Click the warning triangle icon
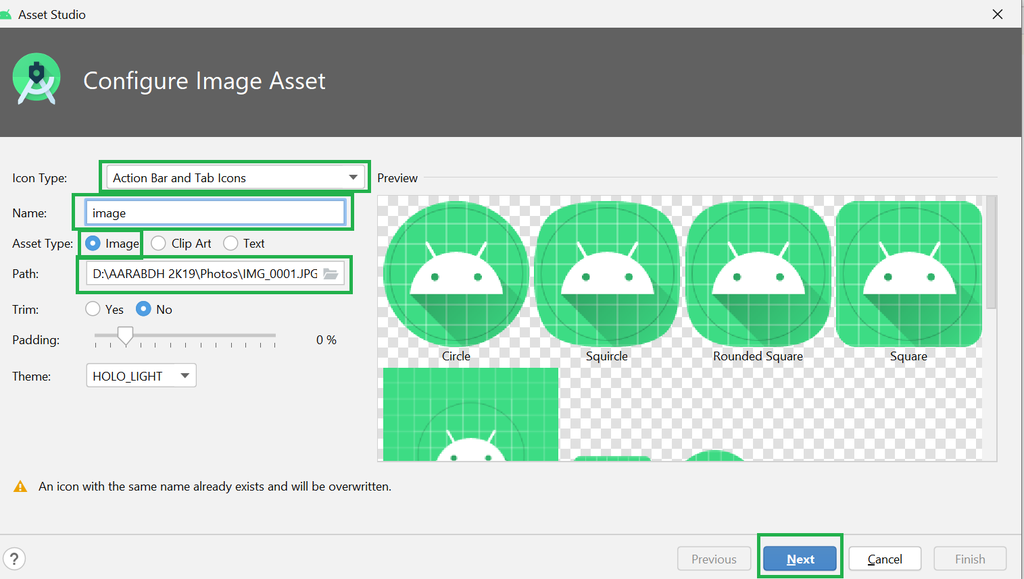1024x579 pixels. (x=20, y=486)
